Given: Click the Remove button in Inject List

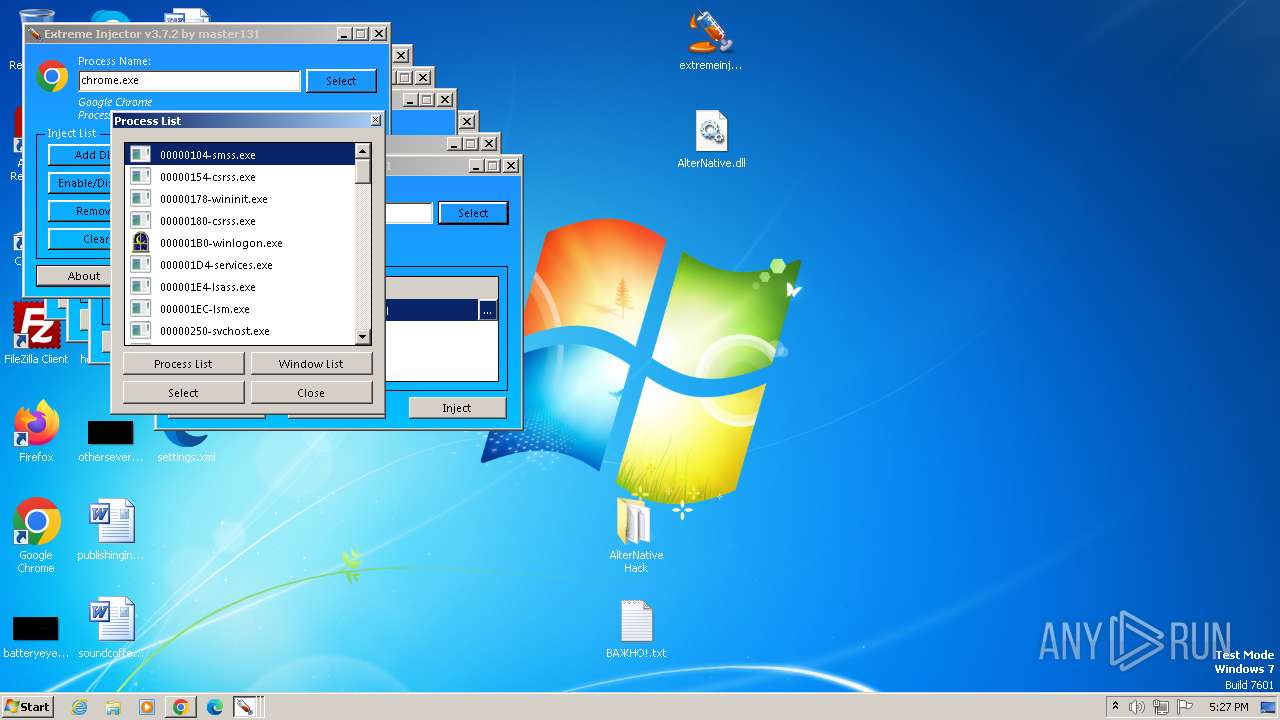Looking at the screenshot, I should (80, 211).
